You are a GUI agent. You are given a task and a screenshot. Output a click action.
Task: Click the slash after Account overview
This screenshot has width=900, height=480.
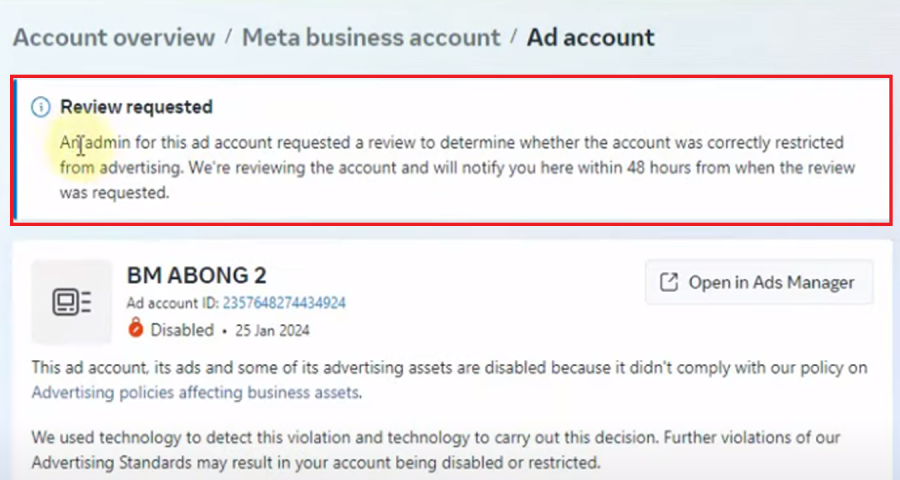(228, 37)
